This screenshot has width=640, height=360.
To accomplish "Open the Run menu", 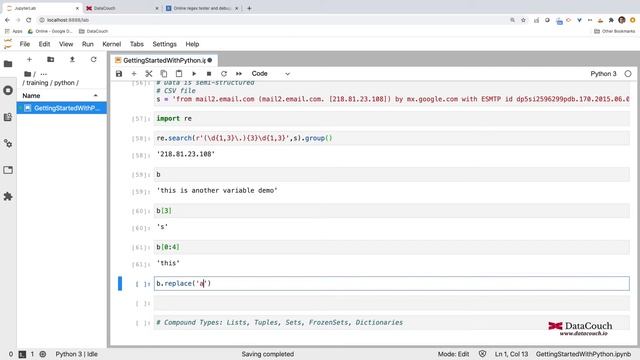I will 87,44.
